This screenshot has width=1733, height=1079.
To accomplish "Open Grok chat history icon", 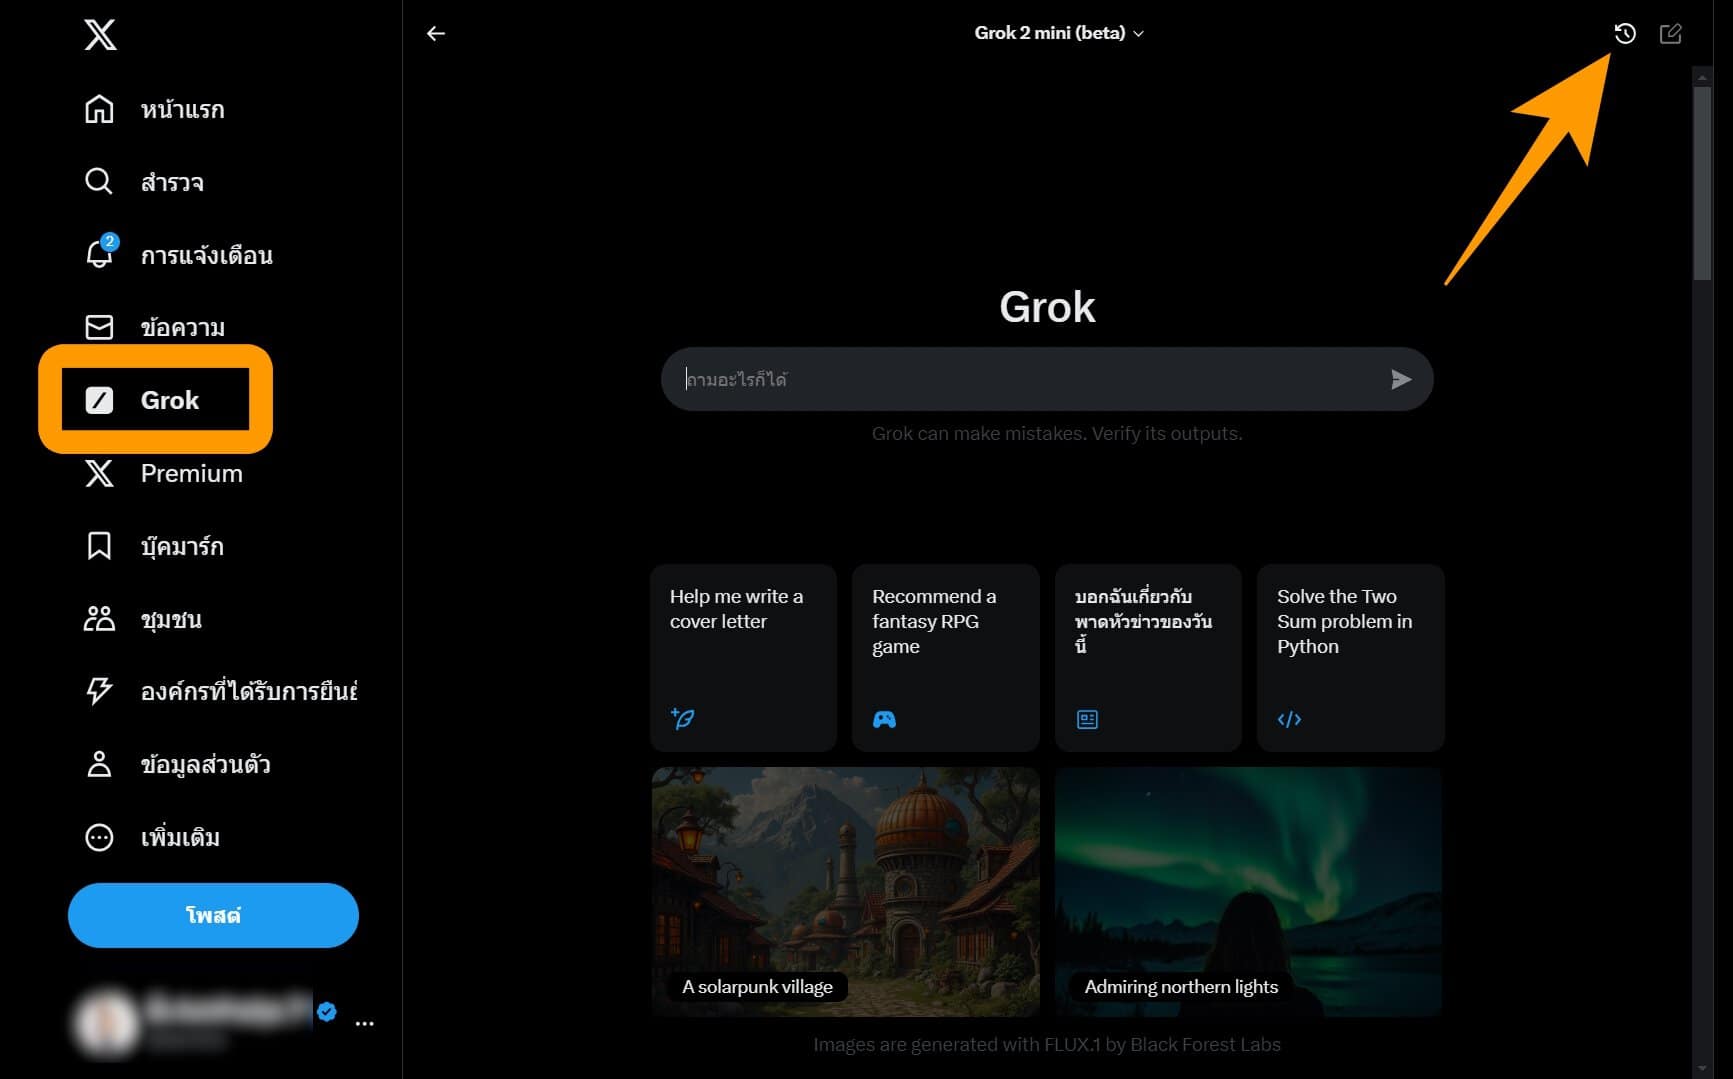I will [x=1625, y=34].
